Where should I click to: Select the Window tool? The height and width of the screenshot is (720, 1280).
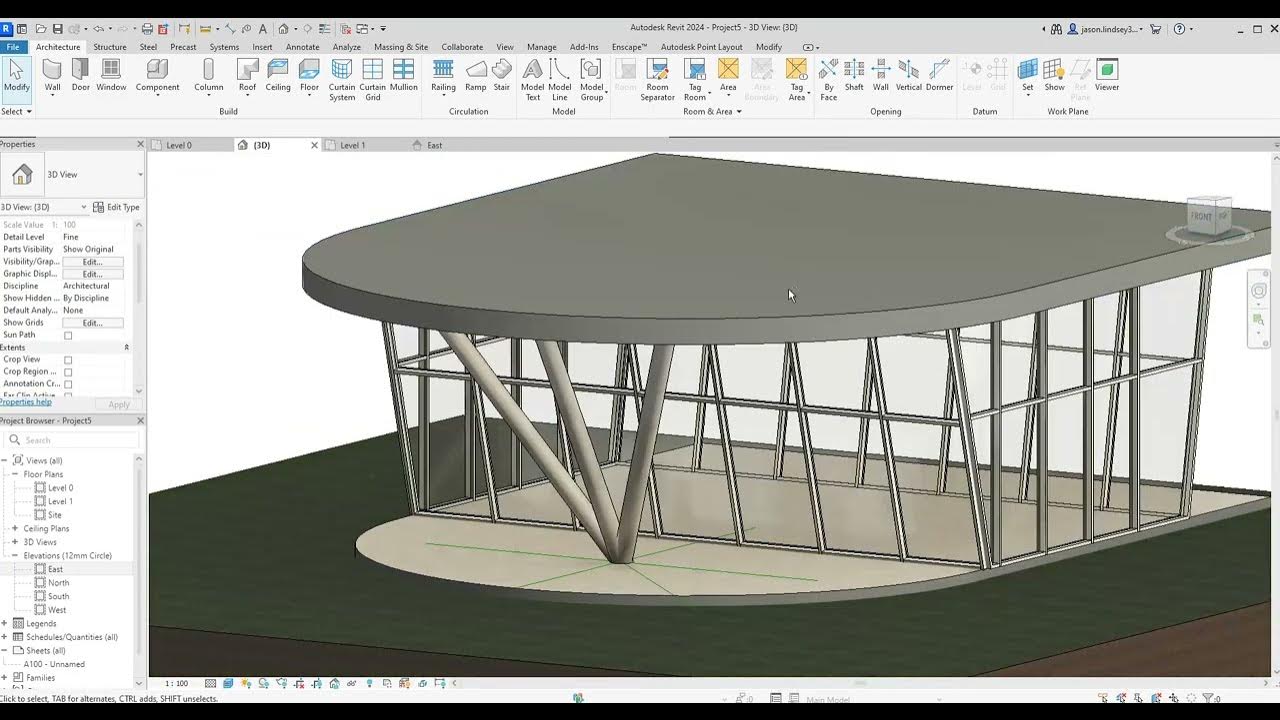click(x=111, y=75)
